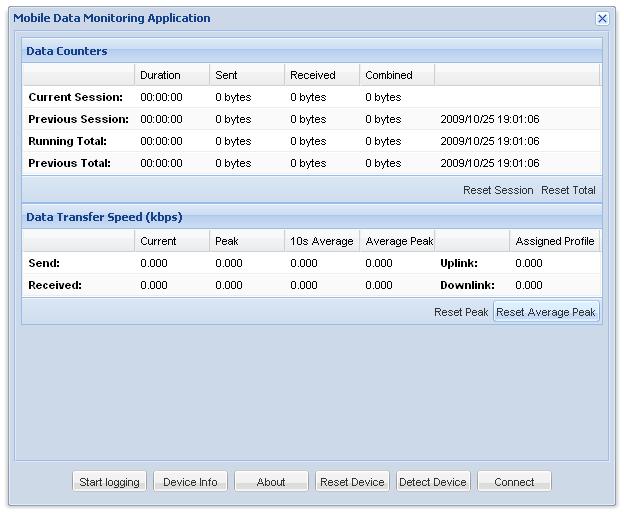The width and height of the screenshot is (624, 514).
Task: Click Previous Session combined bytes value
Action: (383, 119)
